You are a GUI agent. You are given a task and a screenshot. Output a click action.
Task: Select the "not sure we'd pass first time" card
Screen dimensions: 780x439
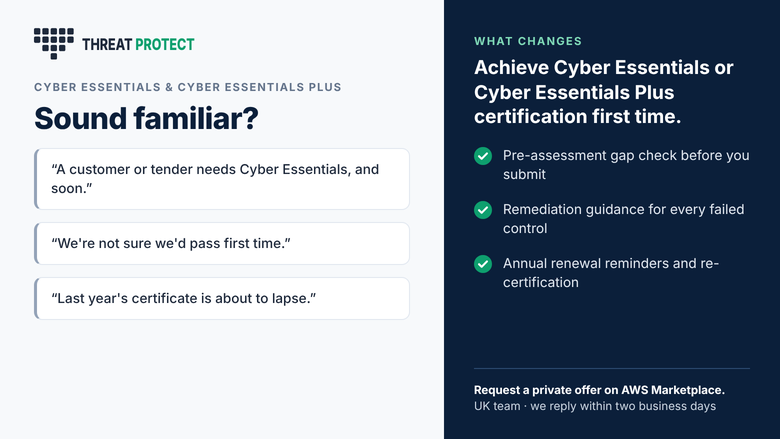[x=222, y=244]
